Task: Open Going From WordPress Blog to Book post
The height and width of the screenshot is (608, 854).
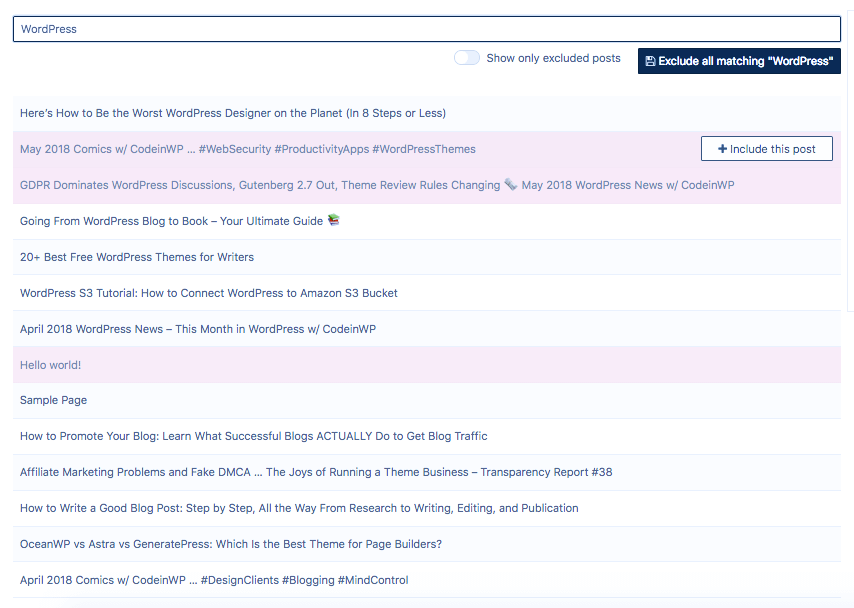Action: (x=172, y=221)
